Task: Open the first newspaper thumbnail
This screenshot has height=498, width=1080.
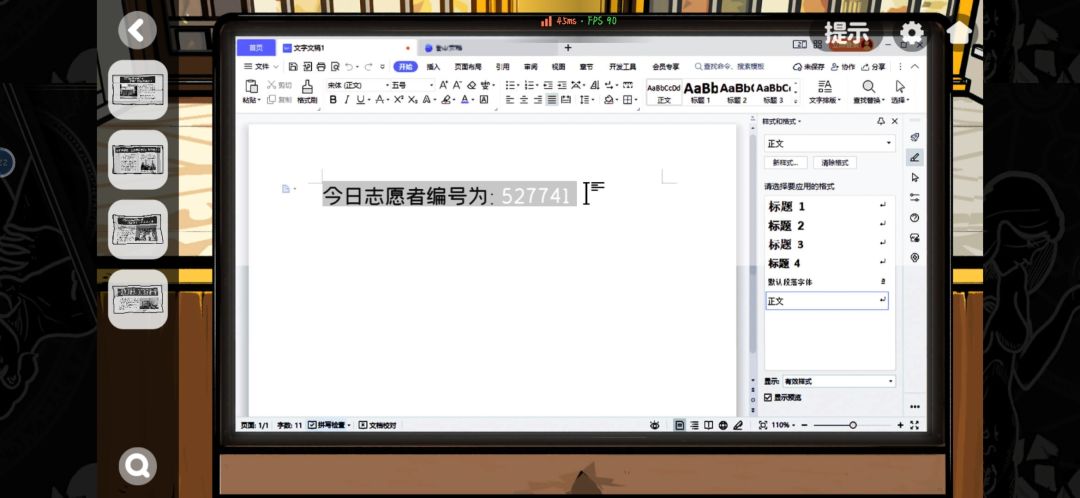Action: pos(138,90)
